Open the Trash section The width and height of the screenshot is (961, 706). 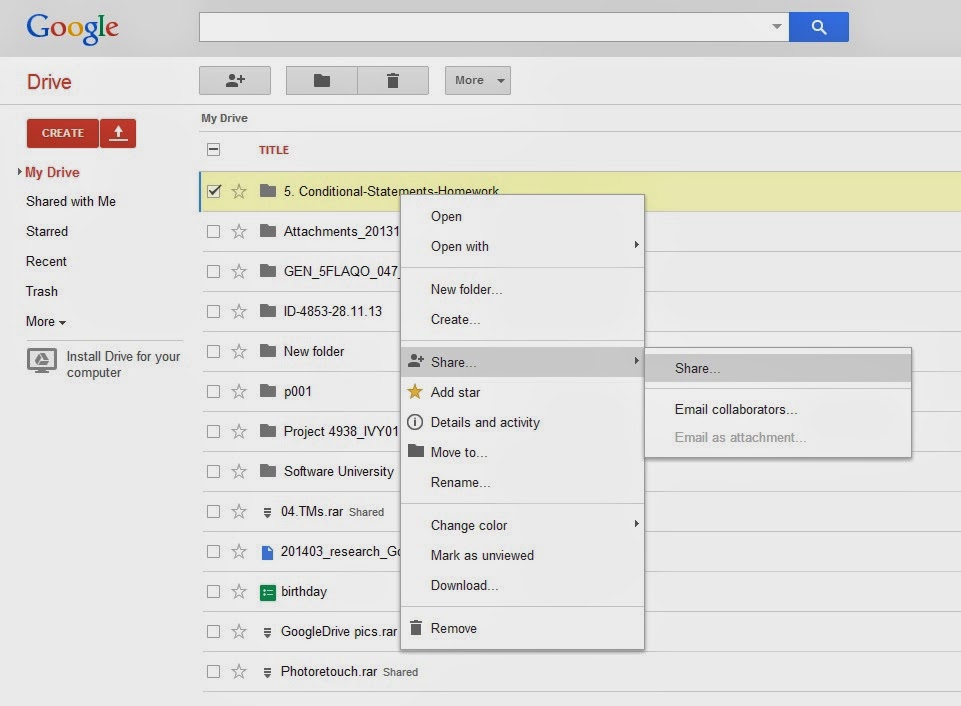click(x=42, y=292)
